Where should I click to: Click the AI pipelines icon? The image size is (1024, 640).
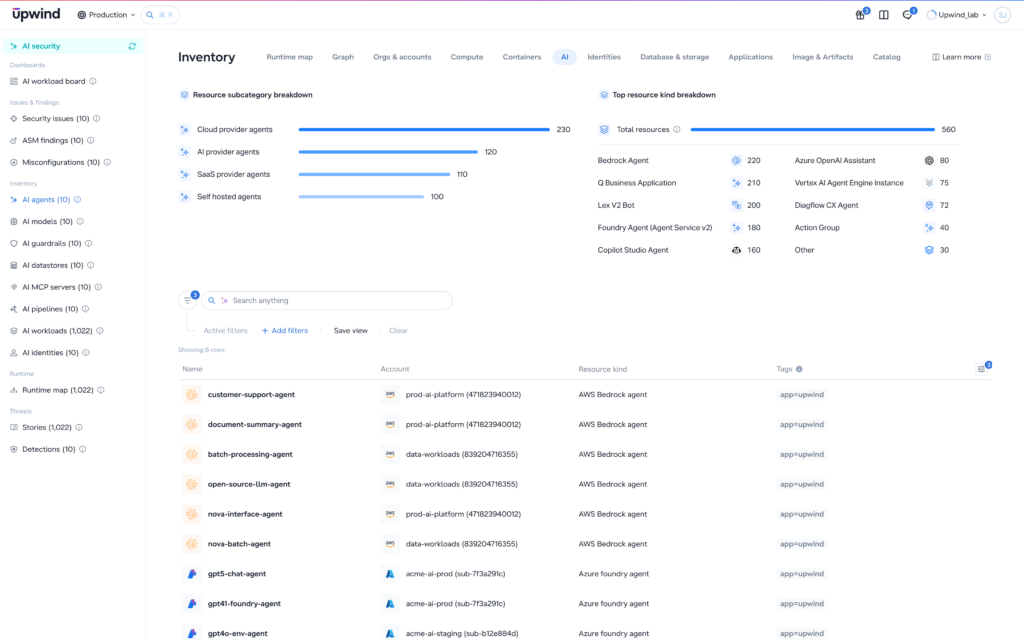click(14, 310)
